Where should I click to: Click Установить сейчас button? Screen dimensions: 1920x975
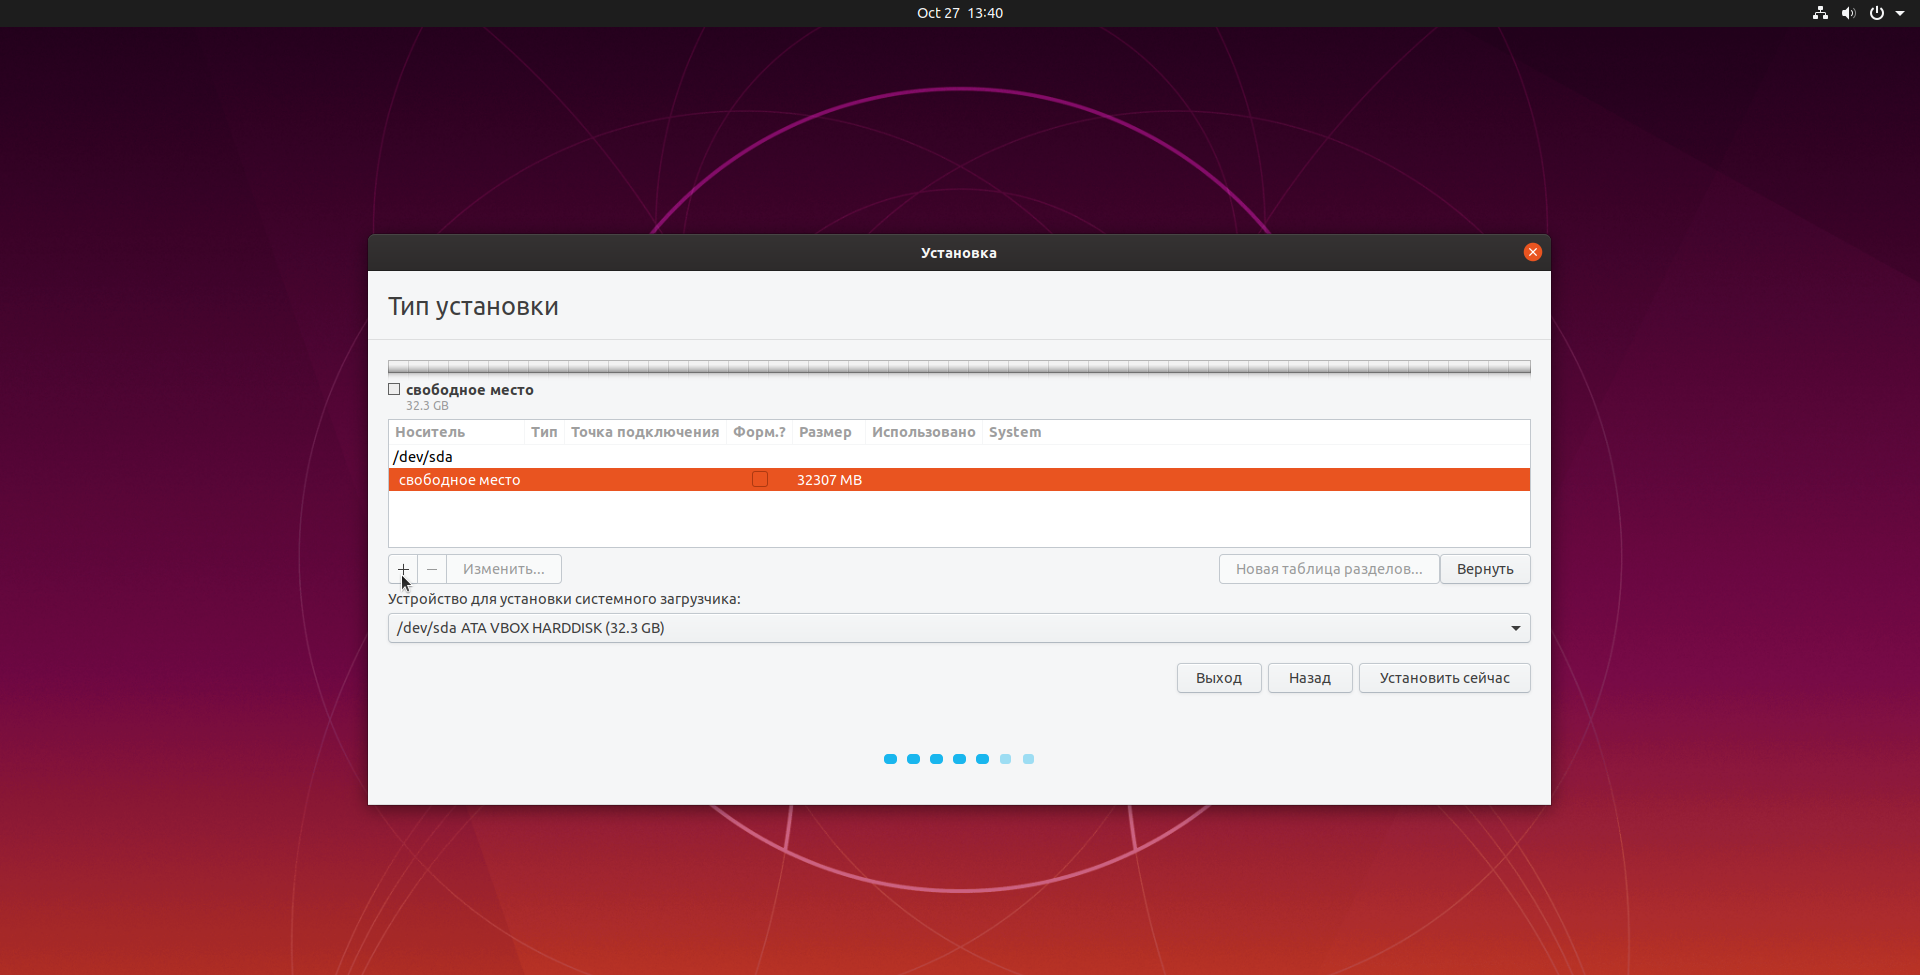(1445, 678)
